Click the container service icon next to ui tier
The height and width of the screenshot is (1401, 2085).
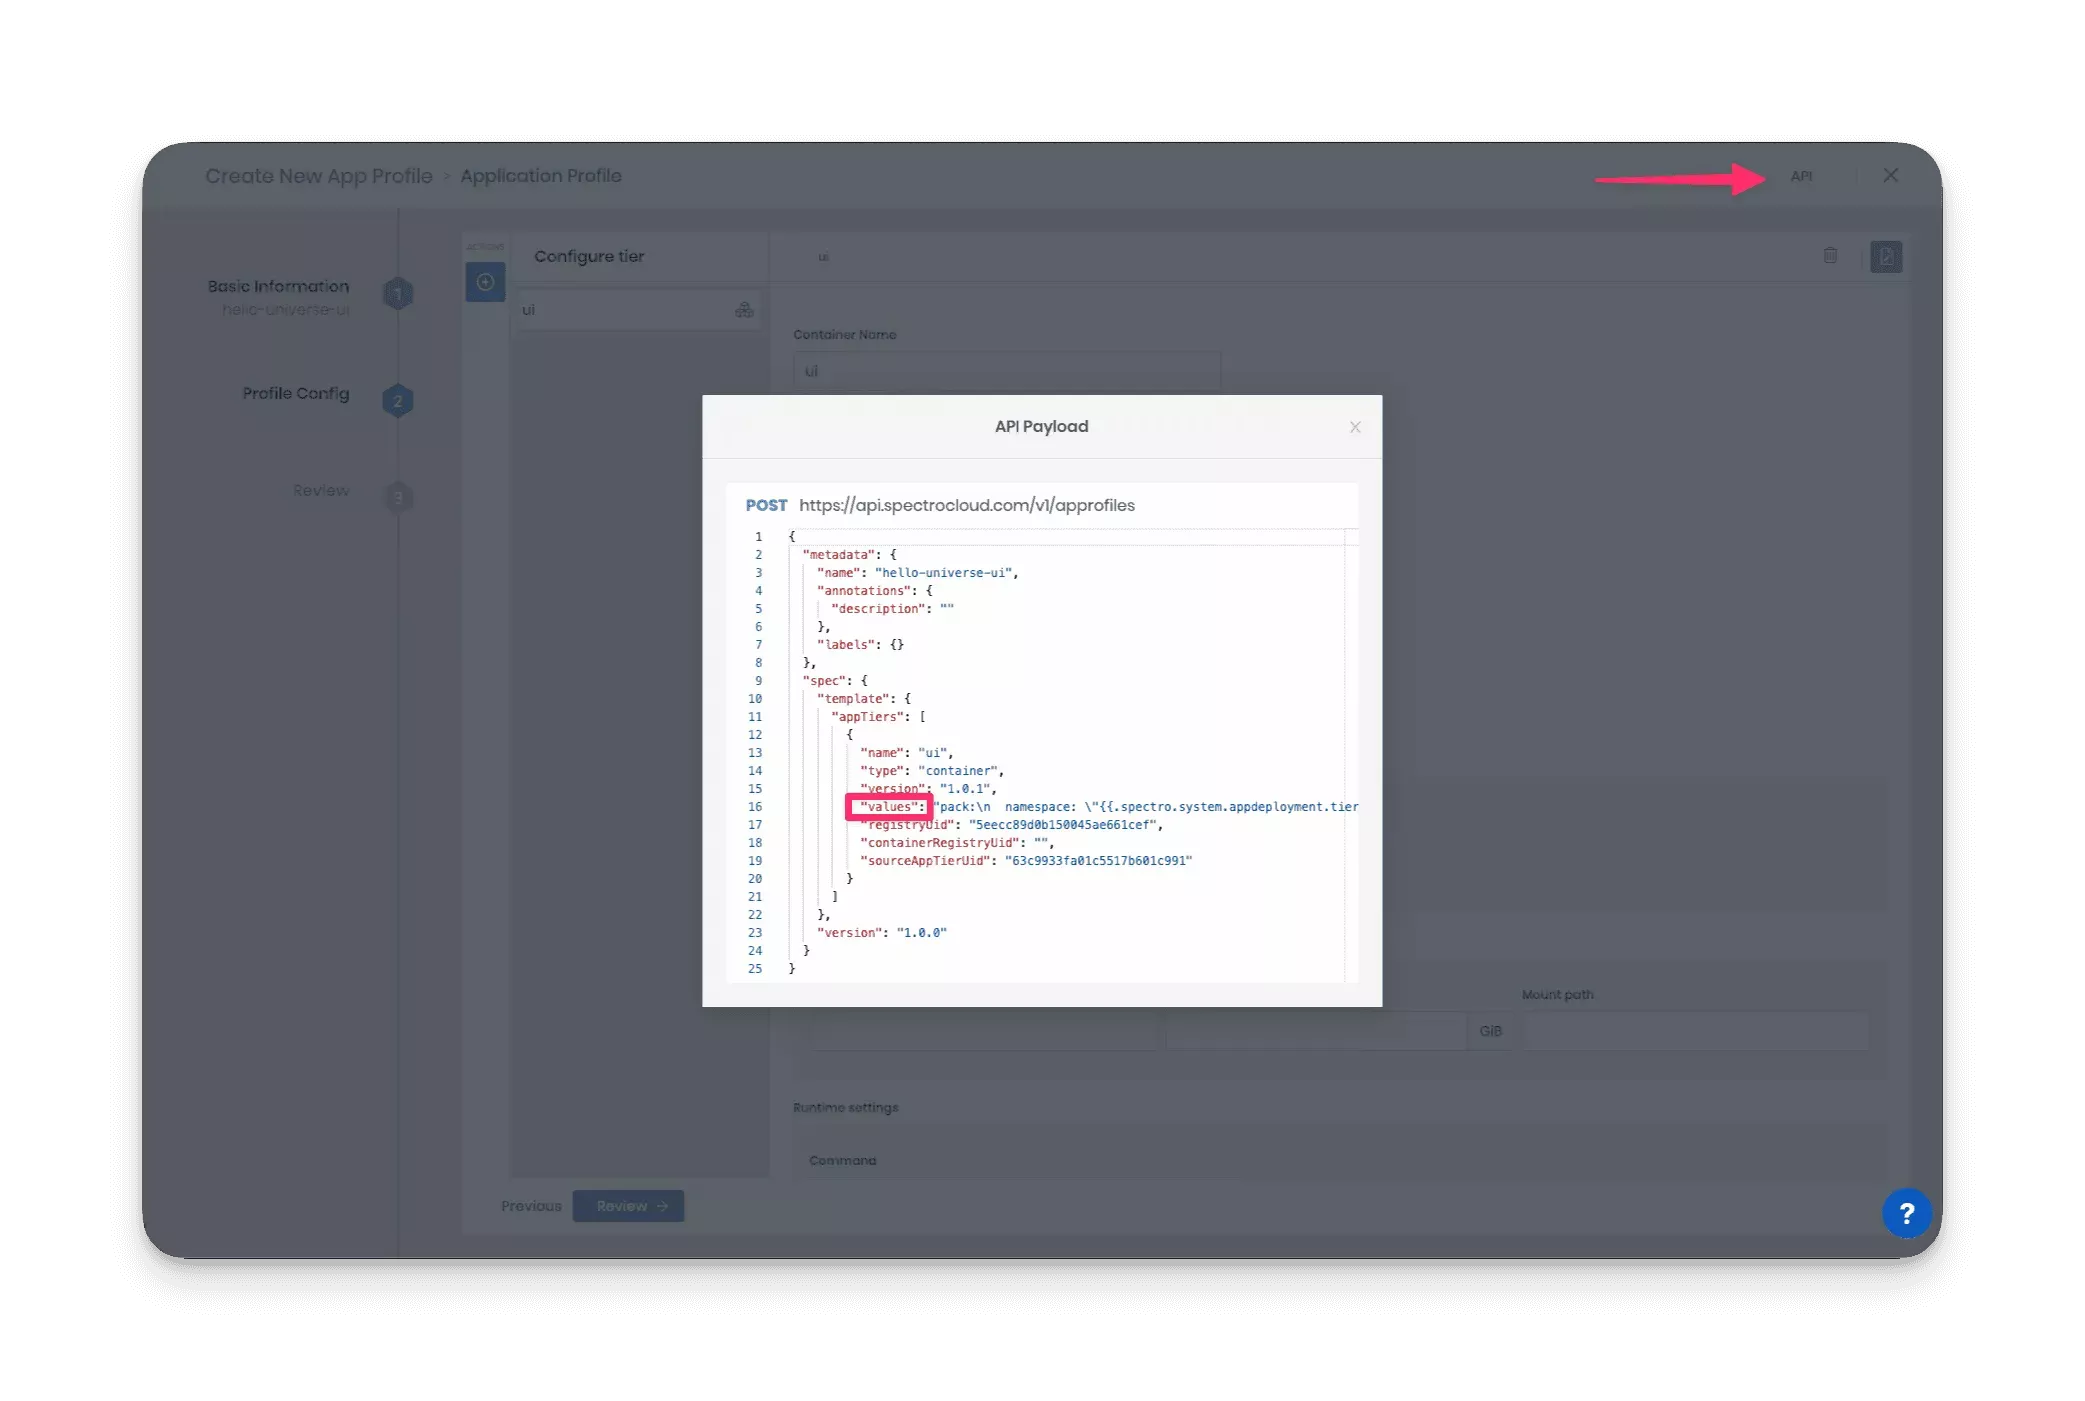click(x=745, y=310)
